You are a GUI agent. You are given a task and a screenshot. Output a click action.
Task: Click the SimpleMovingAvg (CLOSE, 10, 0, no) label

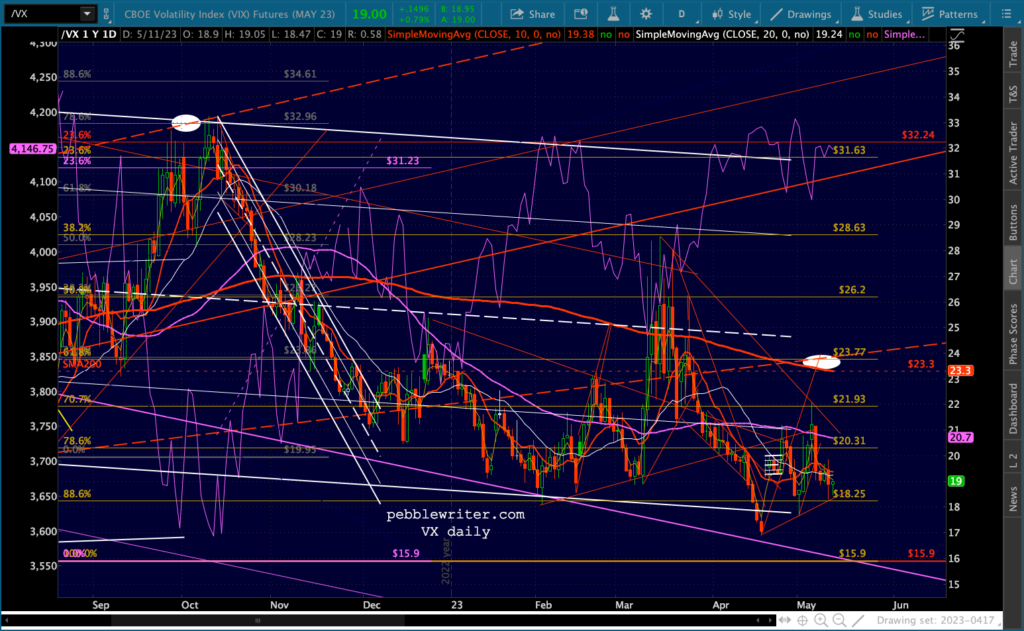tap(473, 35)
